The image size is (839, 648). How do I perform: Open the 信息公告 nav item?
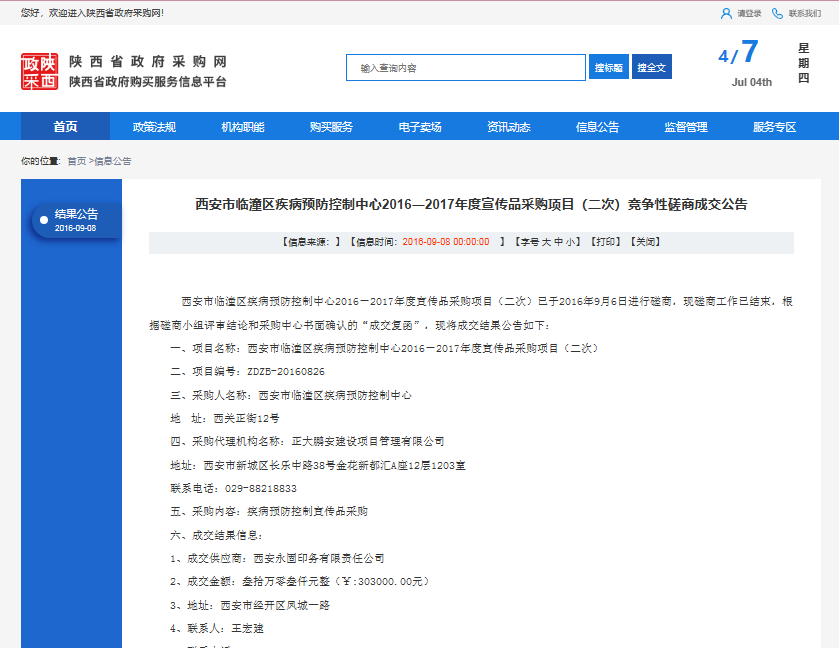597,127
